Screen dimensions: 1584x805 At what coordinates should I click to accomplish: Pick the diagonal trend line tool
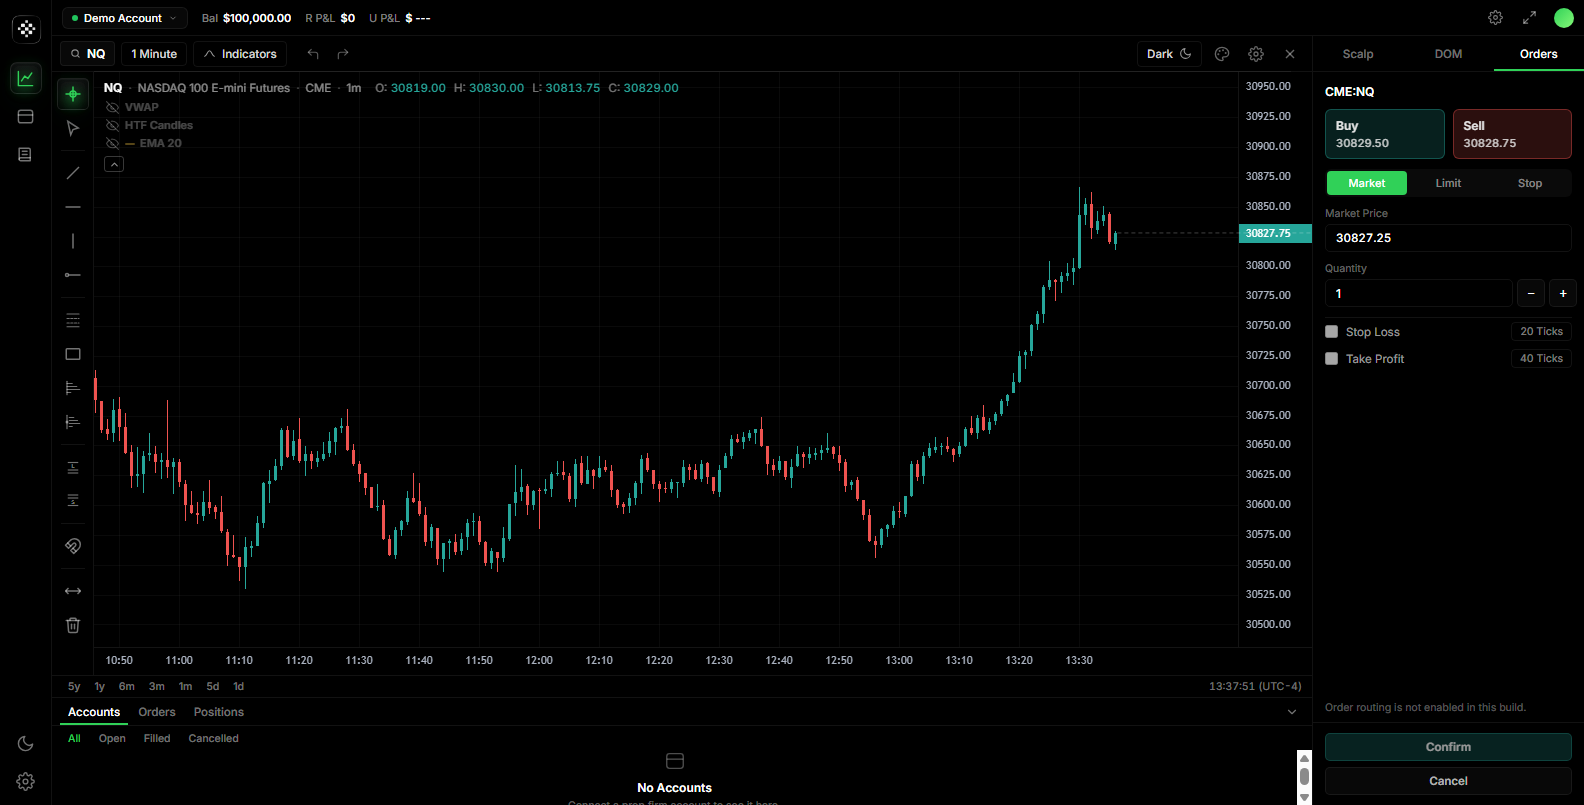[x=73, y=173]
